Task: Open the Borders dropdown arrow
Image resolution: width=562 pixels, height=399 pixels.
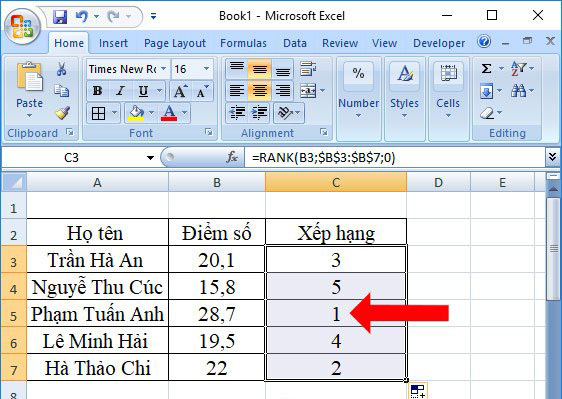Action: (x=114, y=113)
